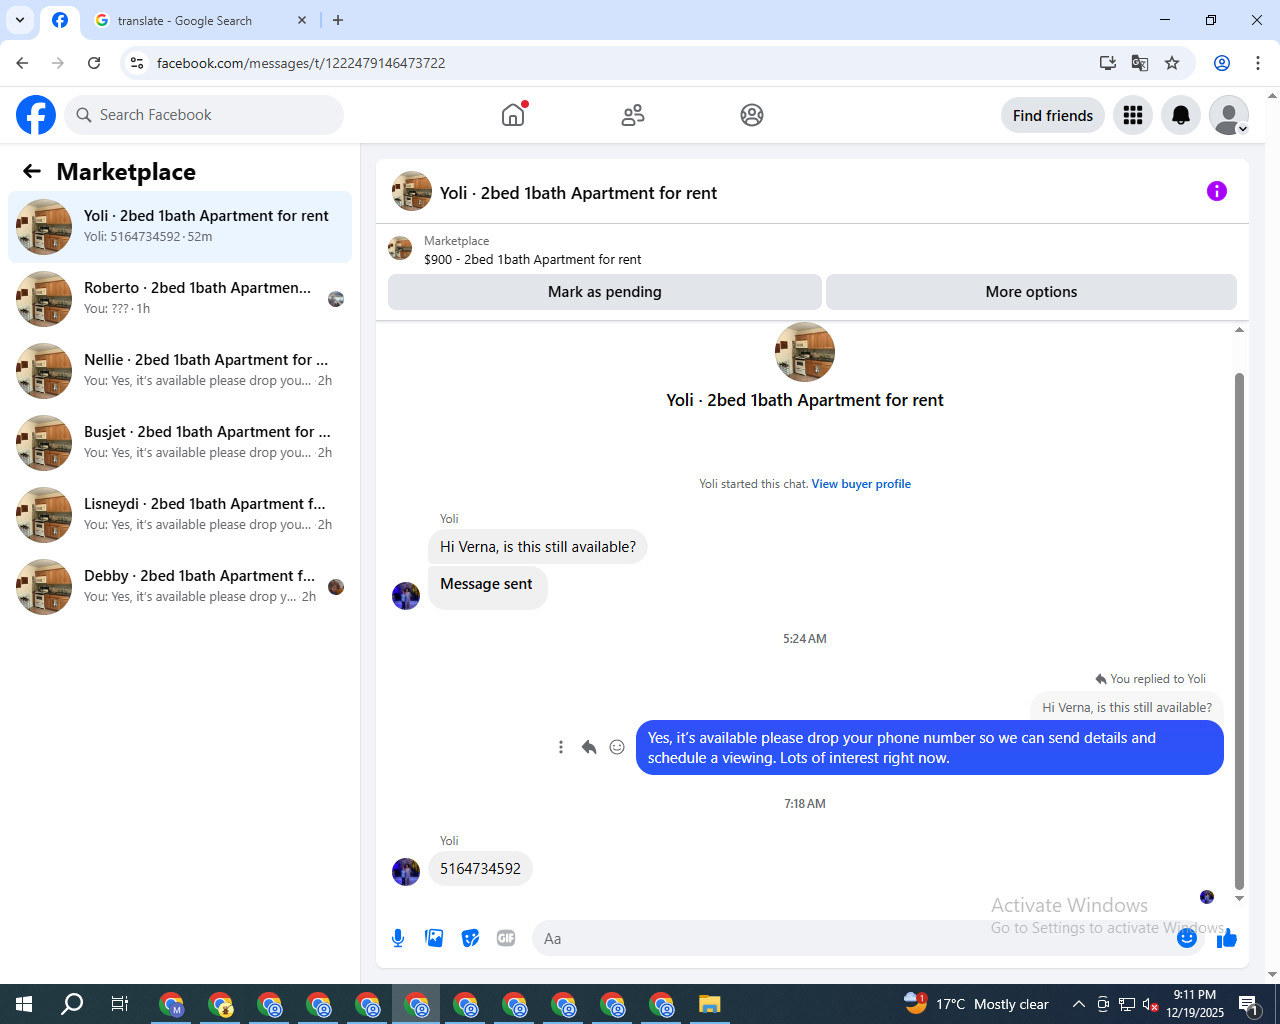
Task: Record a voice clip with the microphone icon
Action: tap(398, 938)
